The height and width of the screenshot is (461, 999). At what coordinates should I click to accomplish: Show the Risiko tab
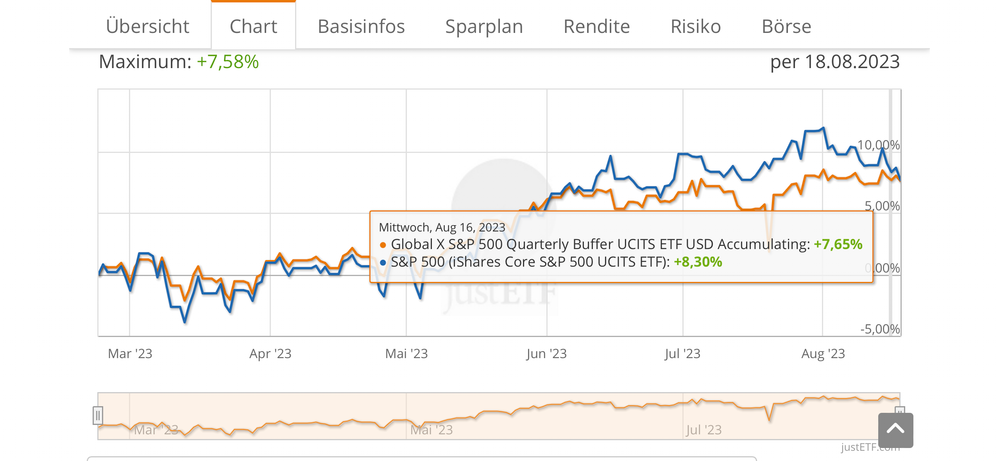tap(695, 26)
